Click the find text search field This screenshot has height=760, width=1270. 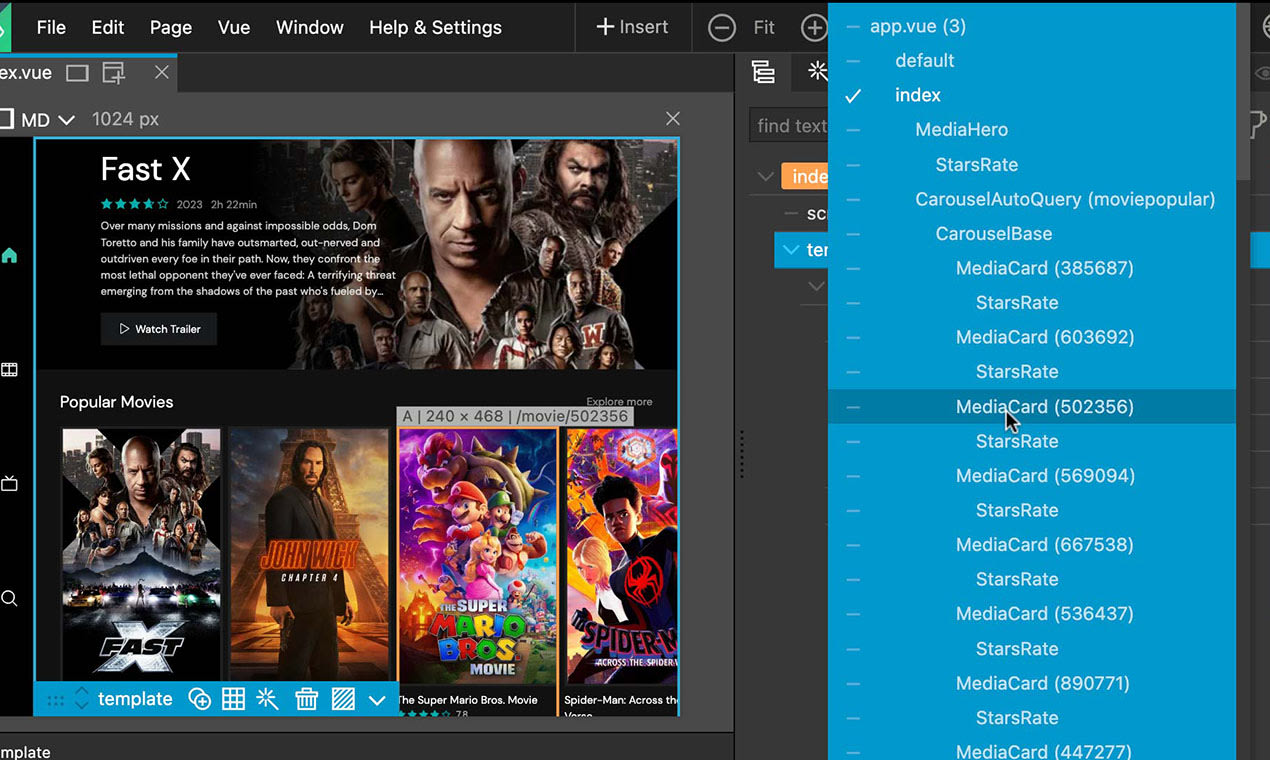[x=788, y=126]
